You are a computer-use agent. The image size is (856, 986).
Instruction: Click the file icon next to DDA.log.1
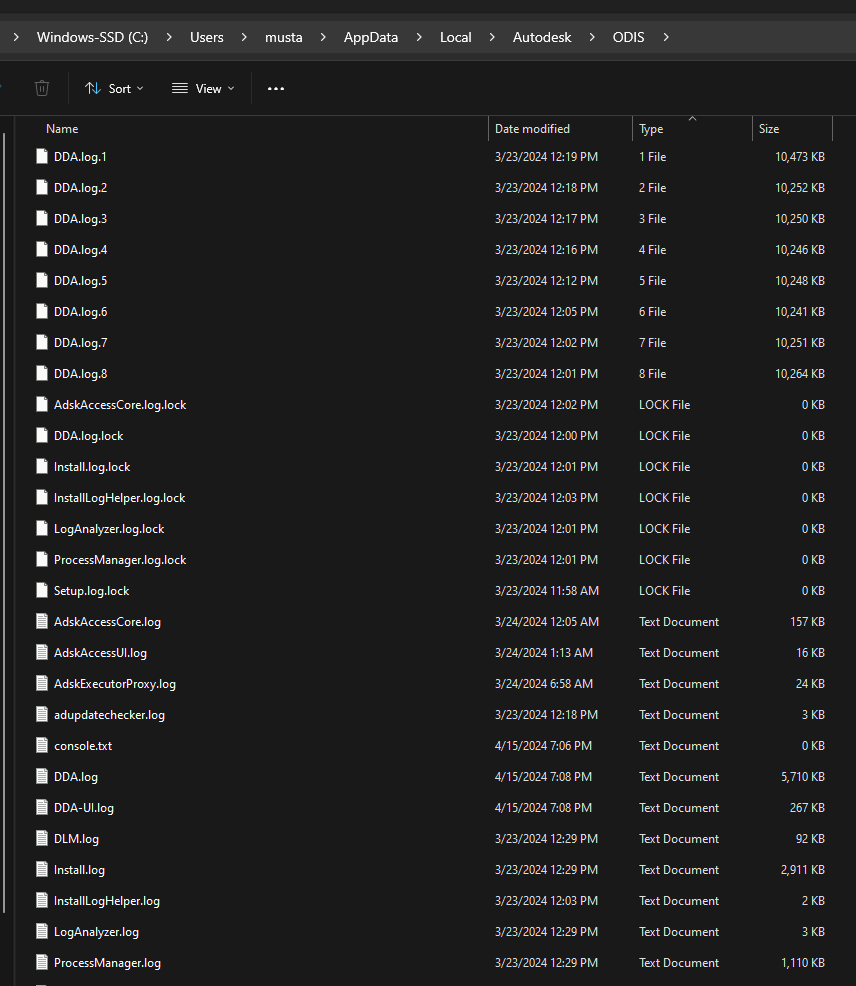(x=41, y=156)
